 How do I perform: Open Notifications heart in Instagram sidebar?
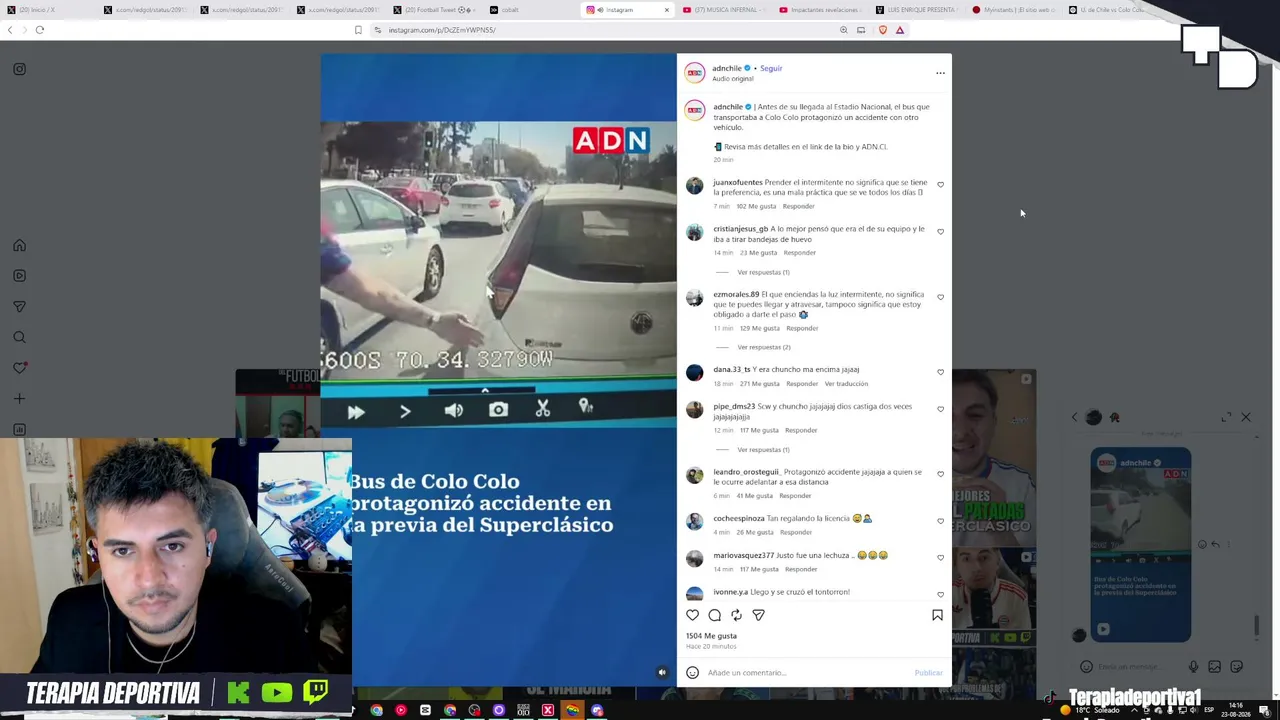click(19, 368)
